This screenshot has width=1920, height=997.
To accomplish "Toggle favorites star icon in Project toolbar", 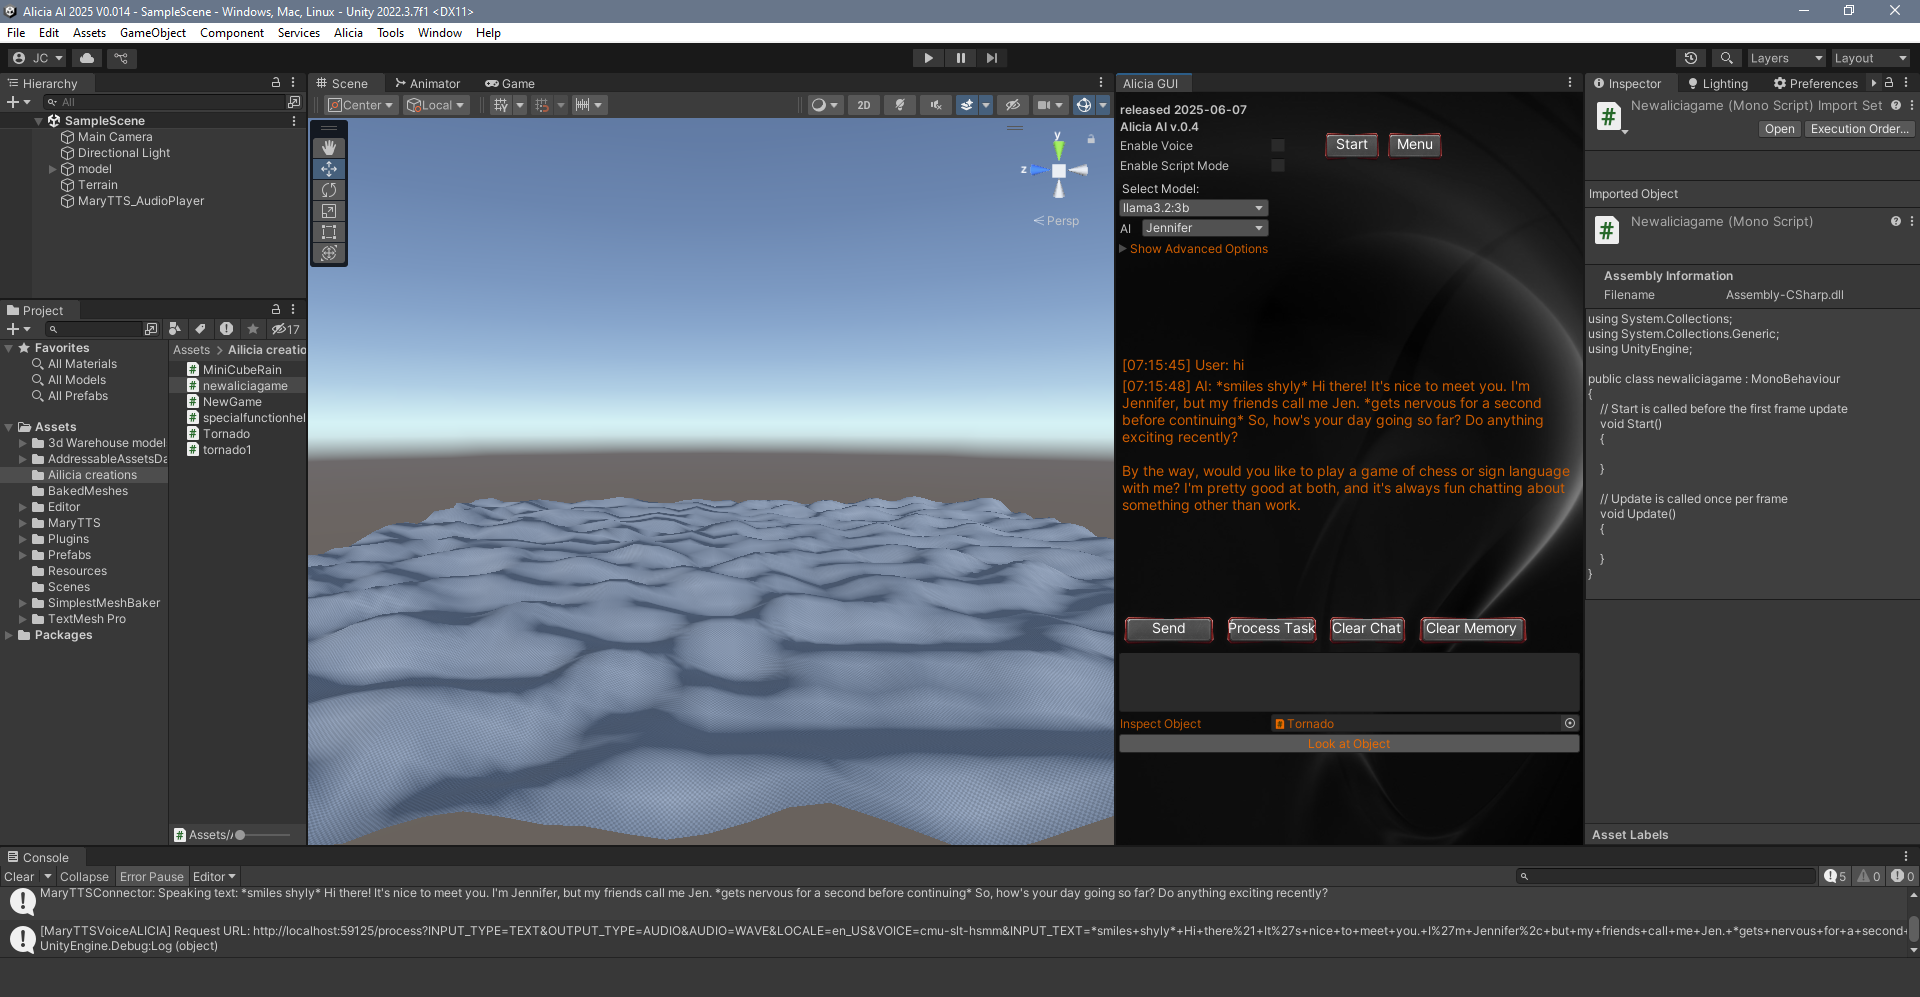I will 253,329.
